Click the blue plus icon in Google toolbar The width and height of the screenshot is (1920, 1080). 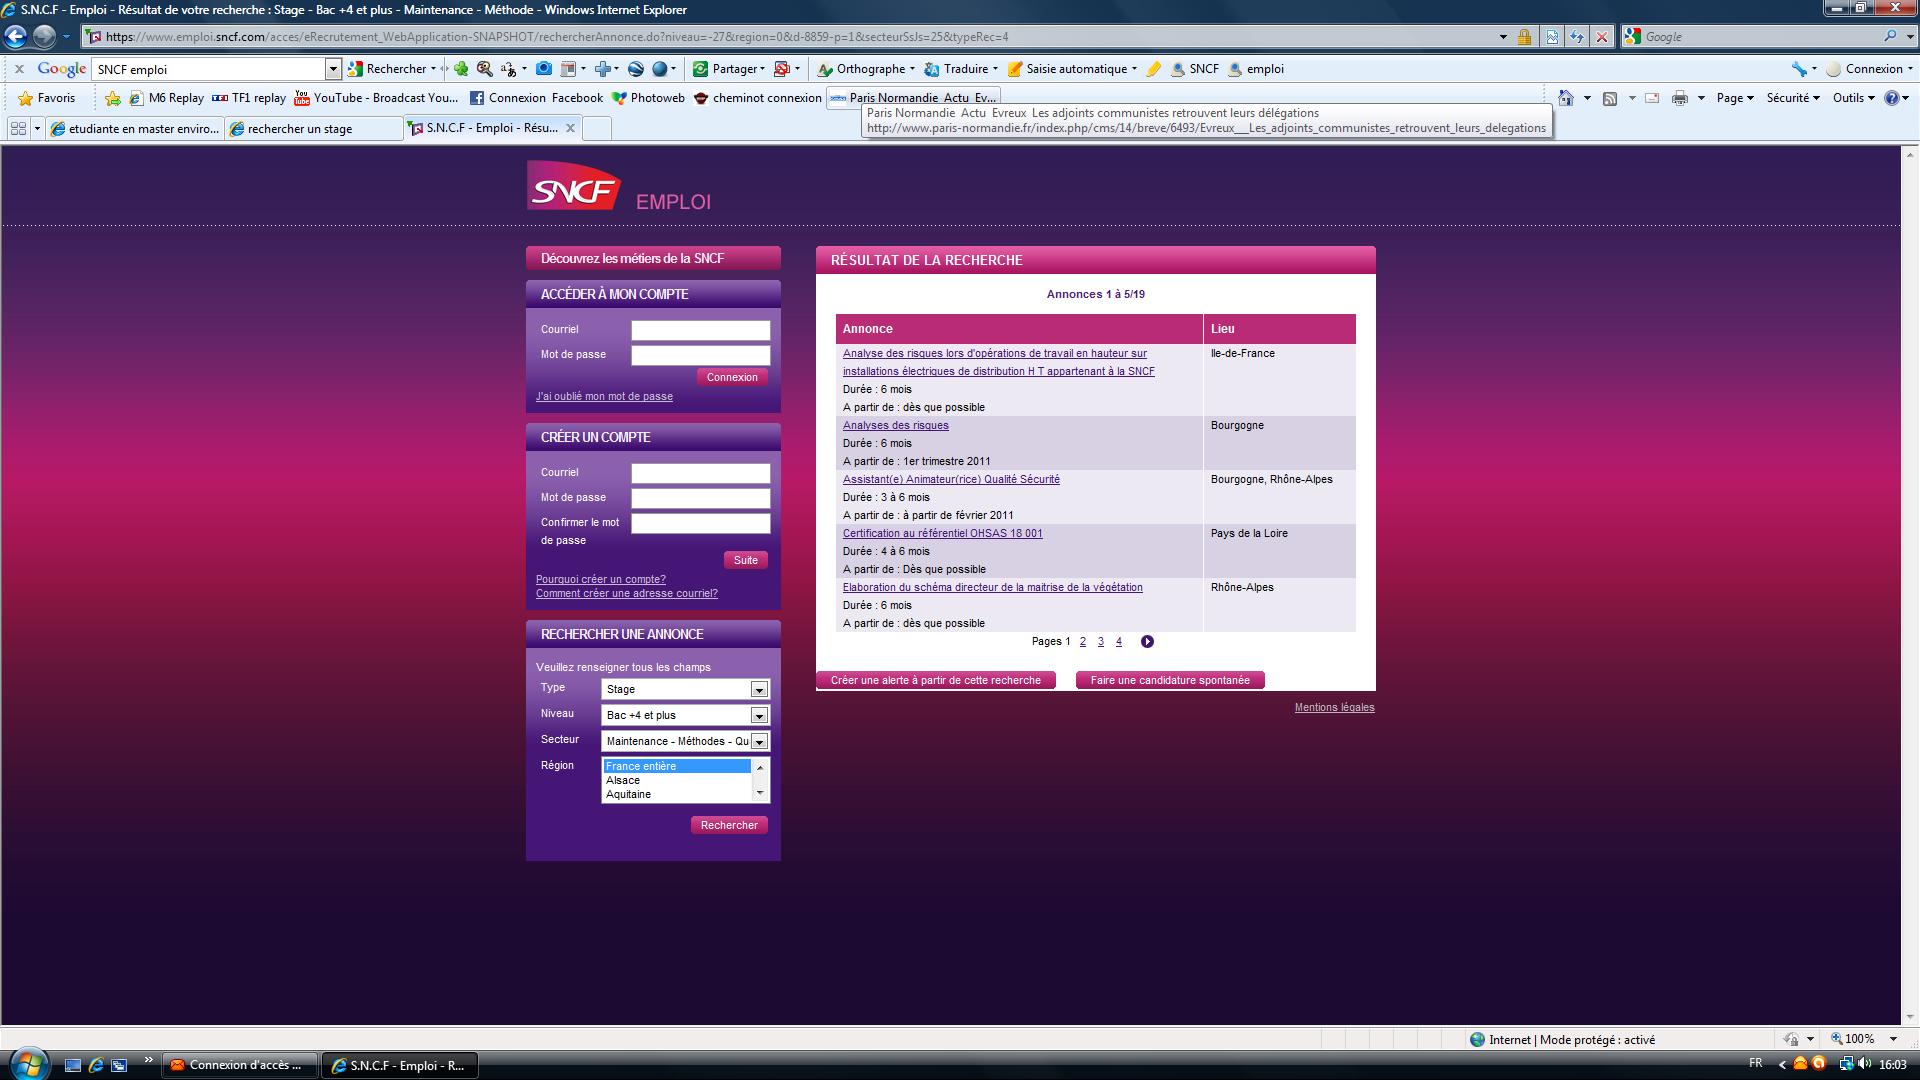pos(602,69)
